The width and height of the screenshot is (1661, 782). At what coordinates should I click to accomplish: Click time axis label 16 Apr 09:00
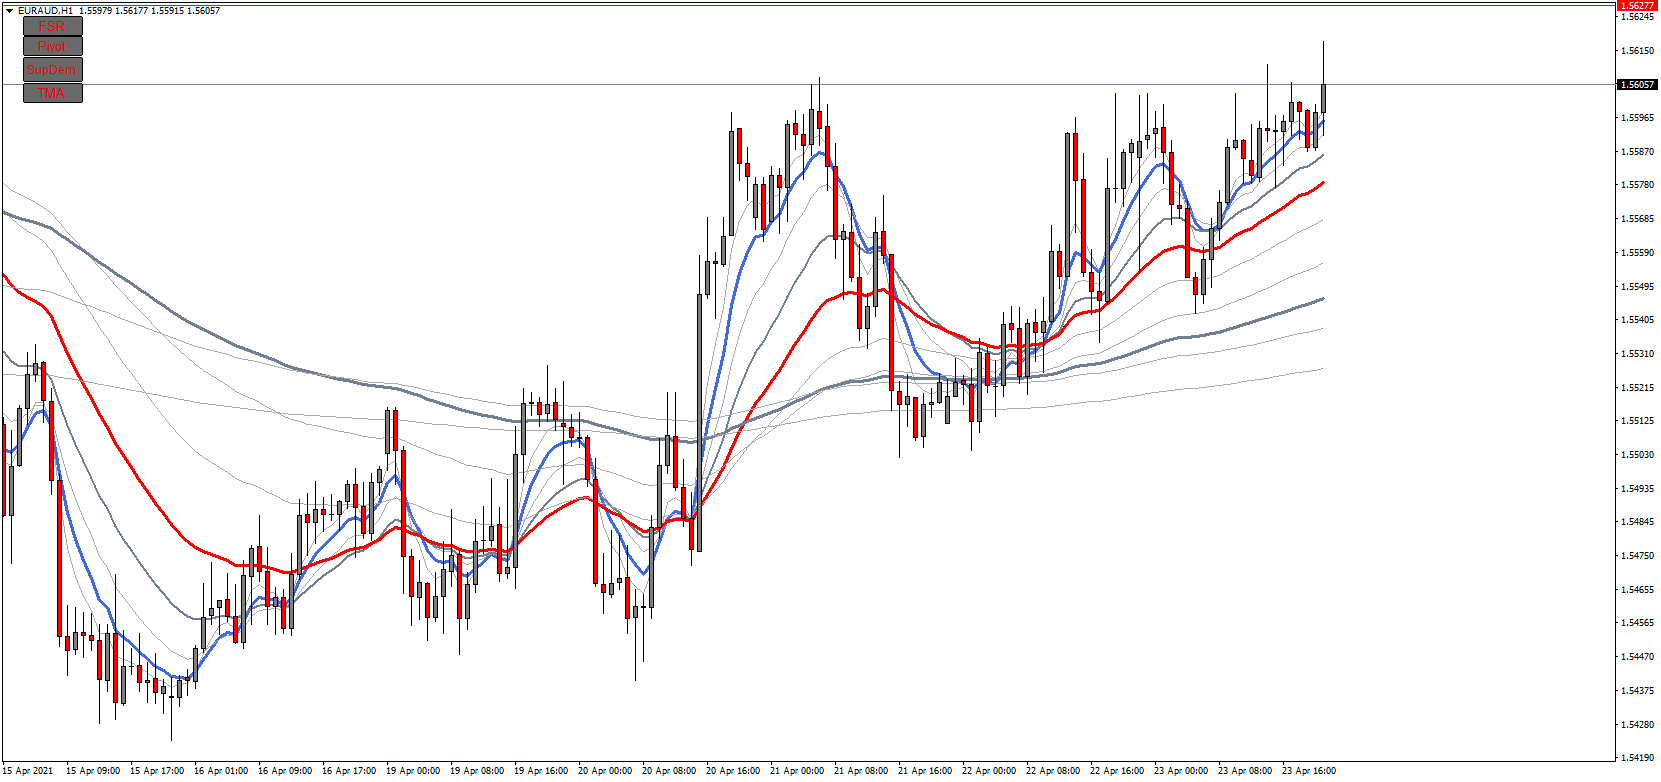point(285,771)
